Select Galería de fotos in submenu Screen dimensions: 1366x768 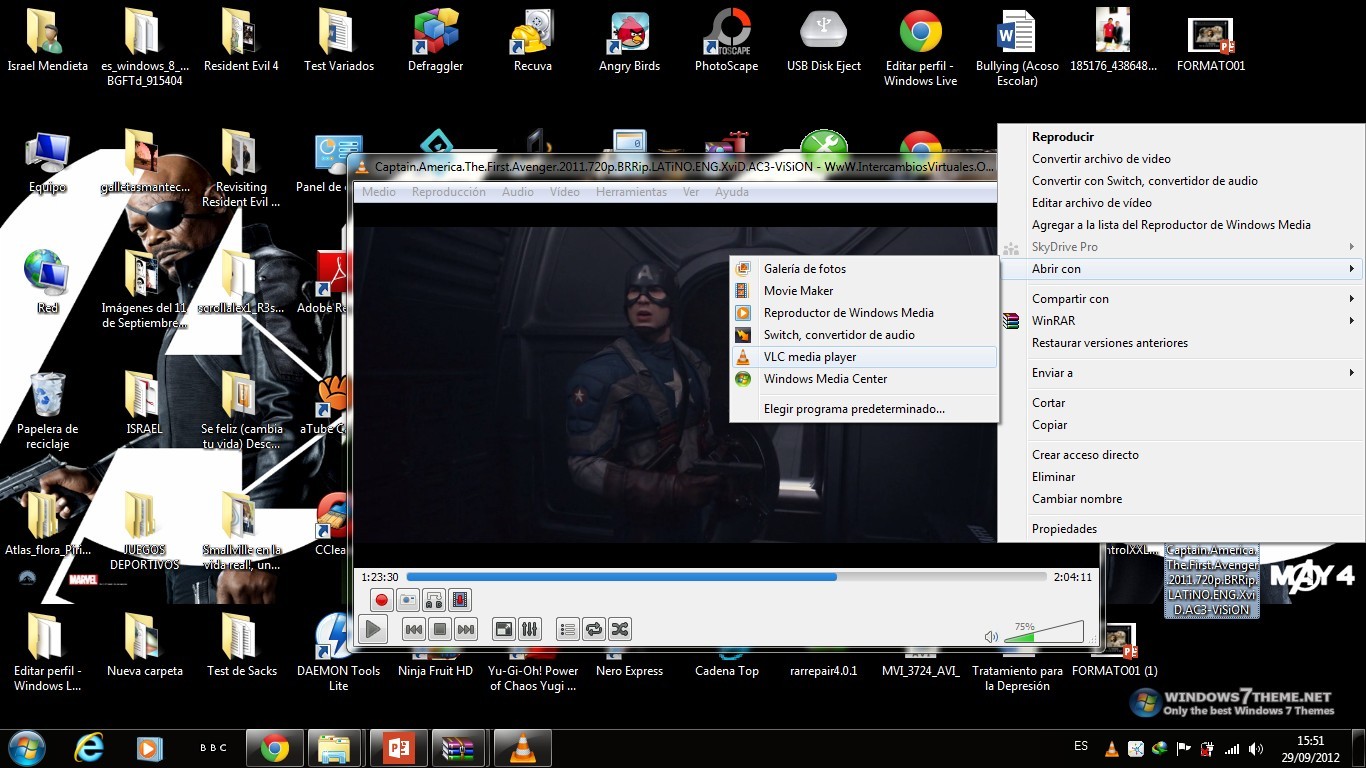pyautogui.click(x=864, y=269)
